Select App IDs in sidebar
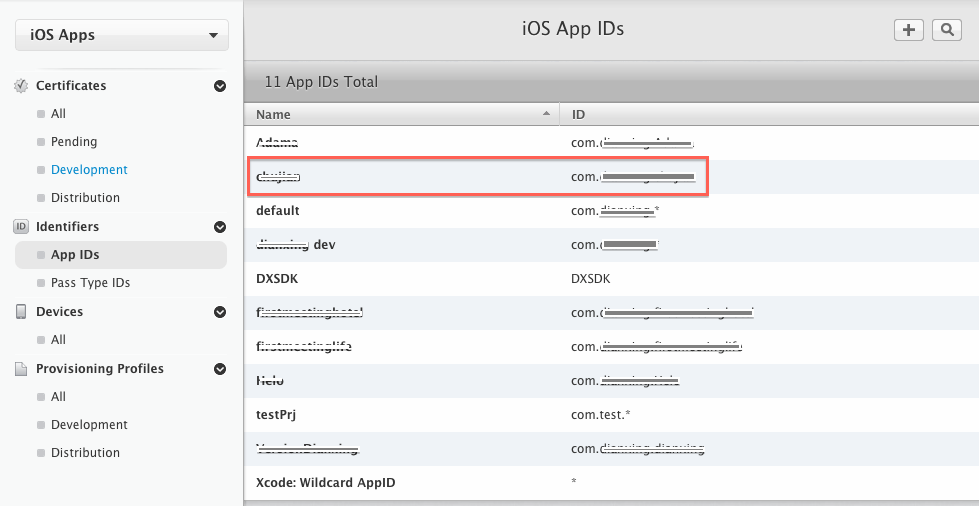 (x=121, y=255)
